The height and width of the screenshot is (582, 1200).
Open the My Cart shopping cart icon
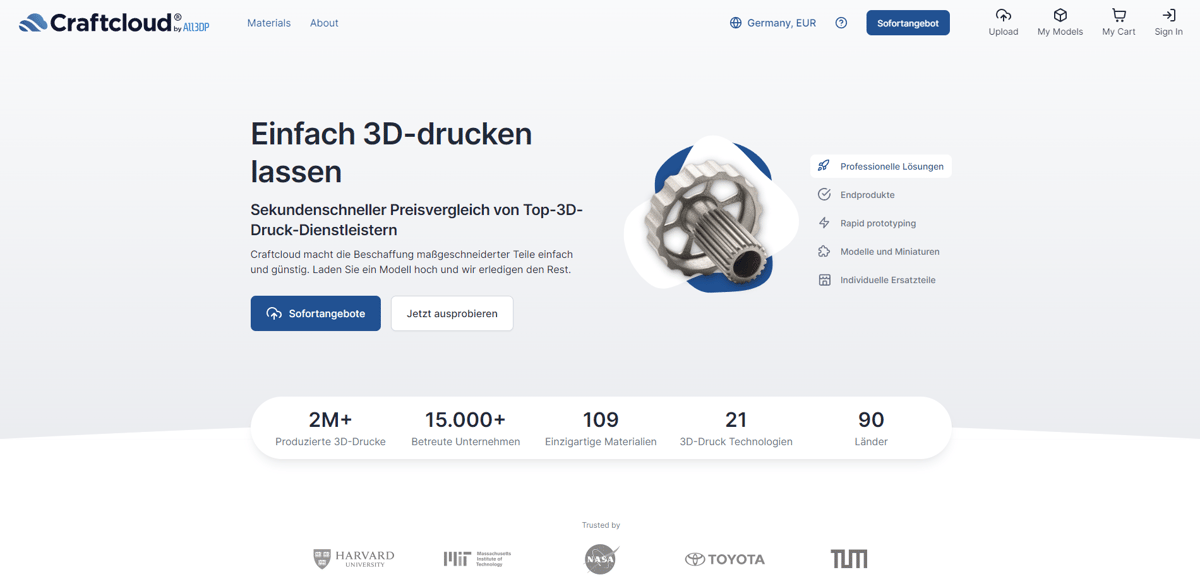[1119, 15]
